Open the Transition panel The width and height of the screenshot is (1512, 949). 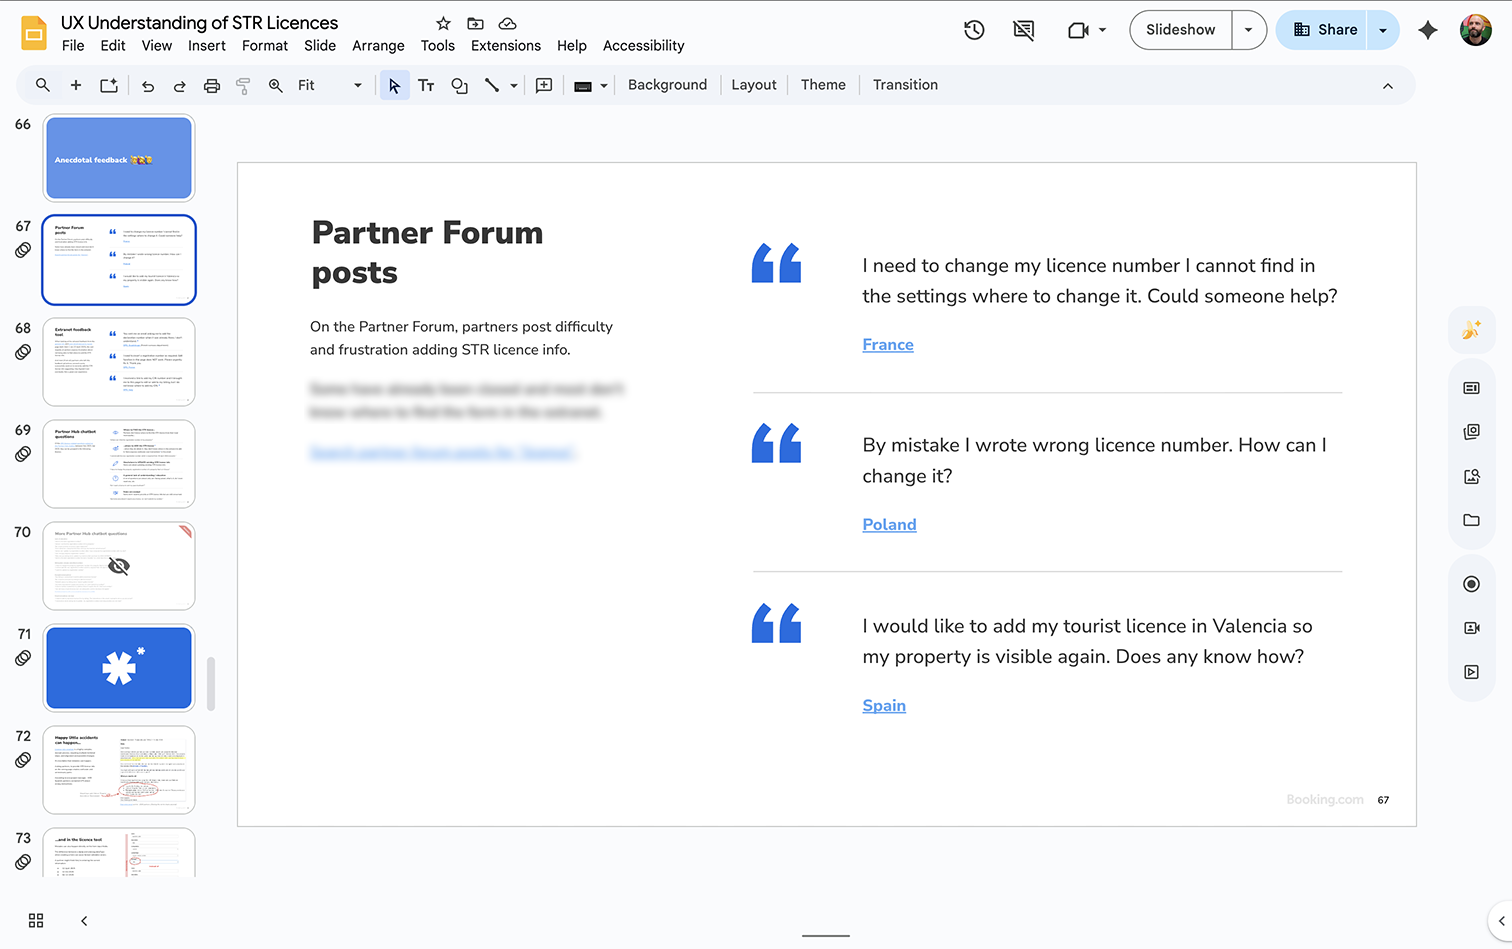click(x=904, y=84)
